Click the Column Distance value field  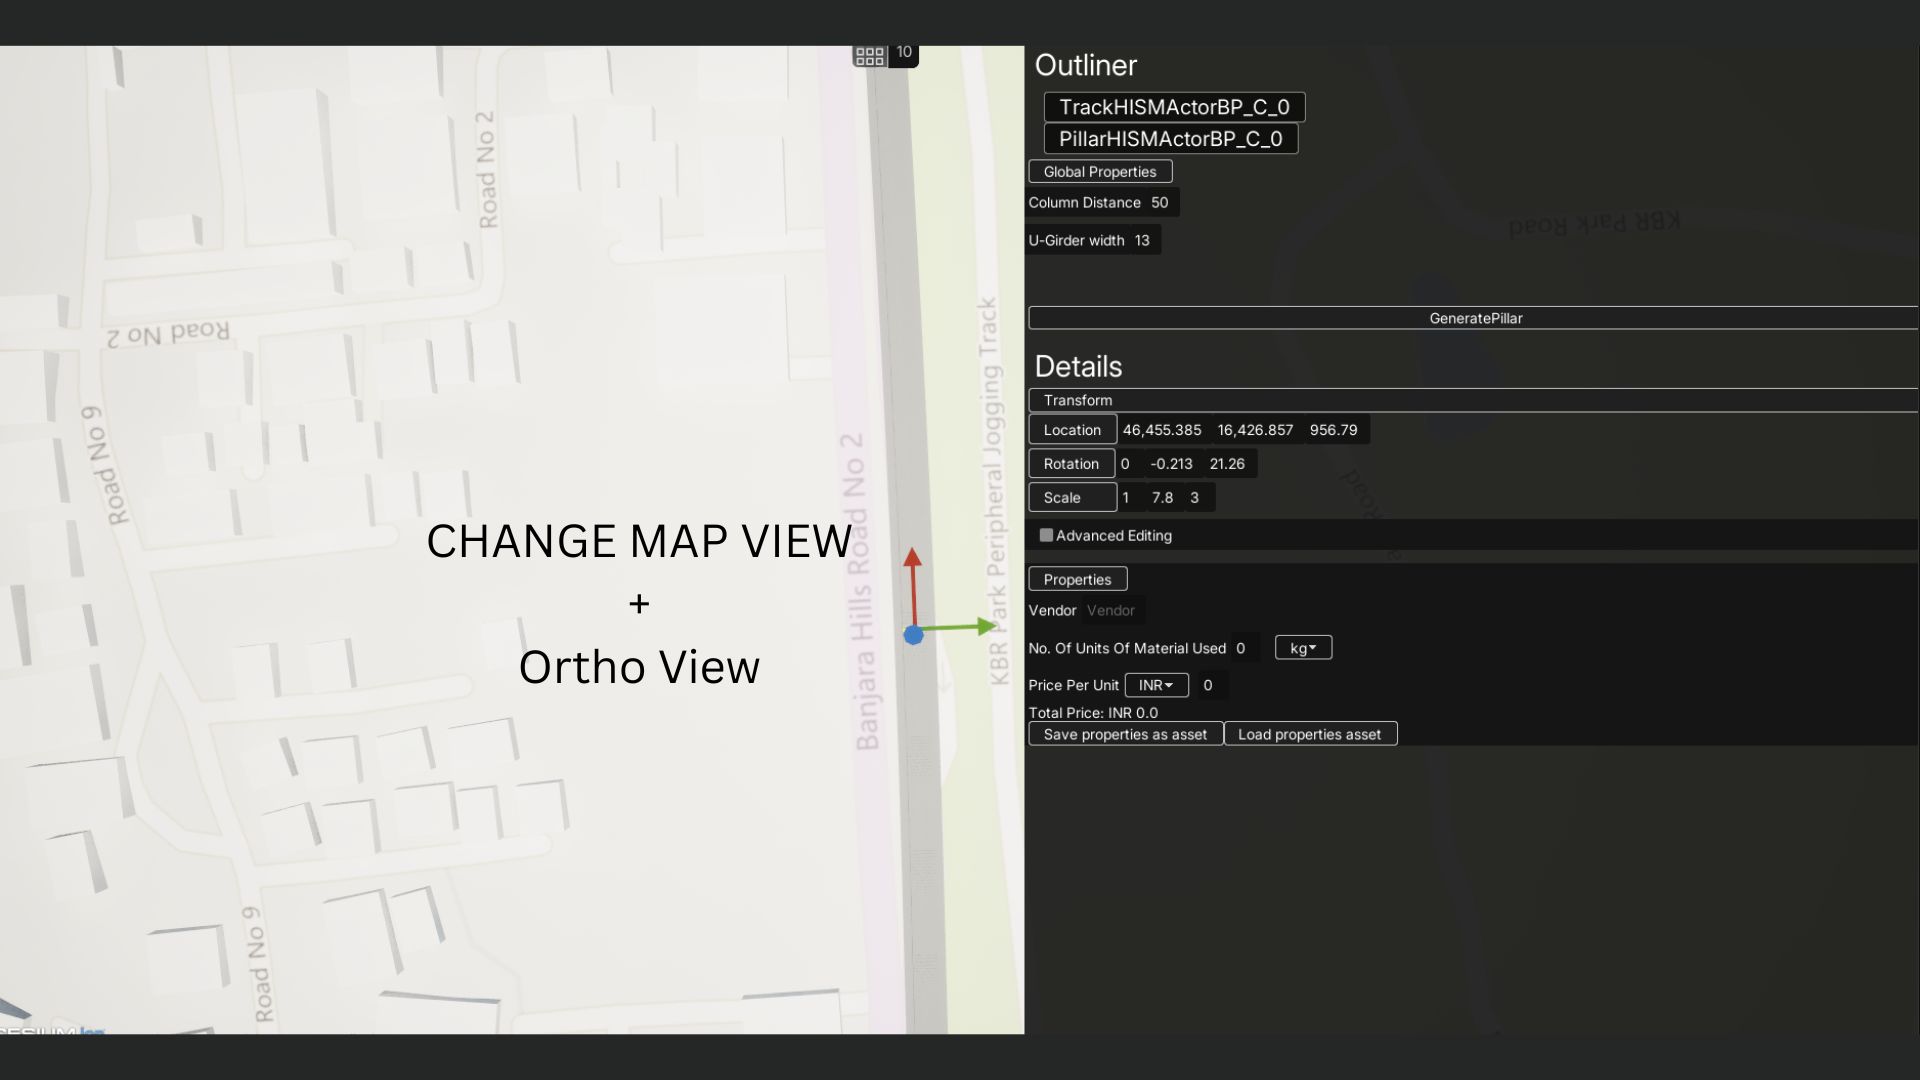point(1160,202)
